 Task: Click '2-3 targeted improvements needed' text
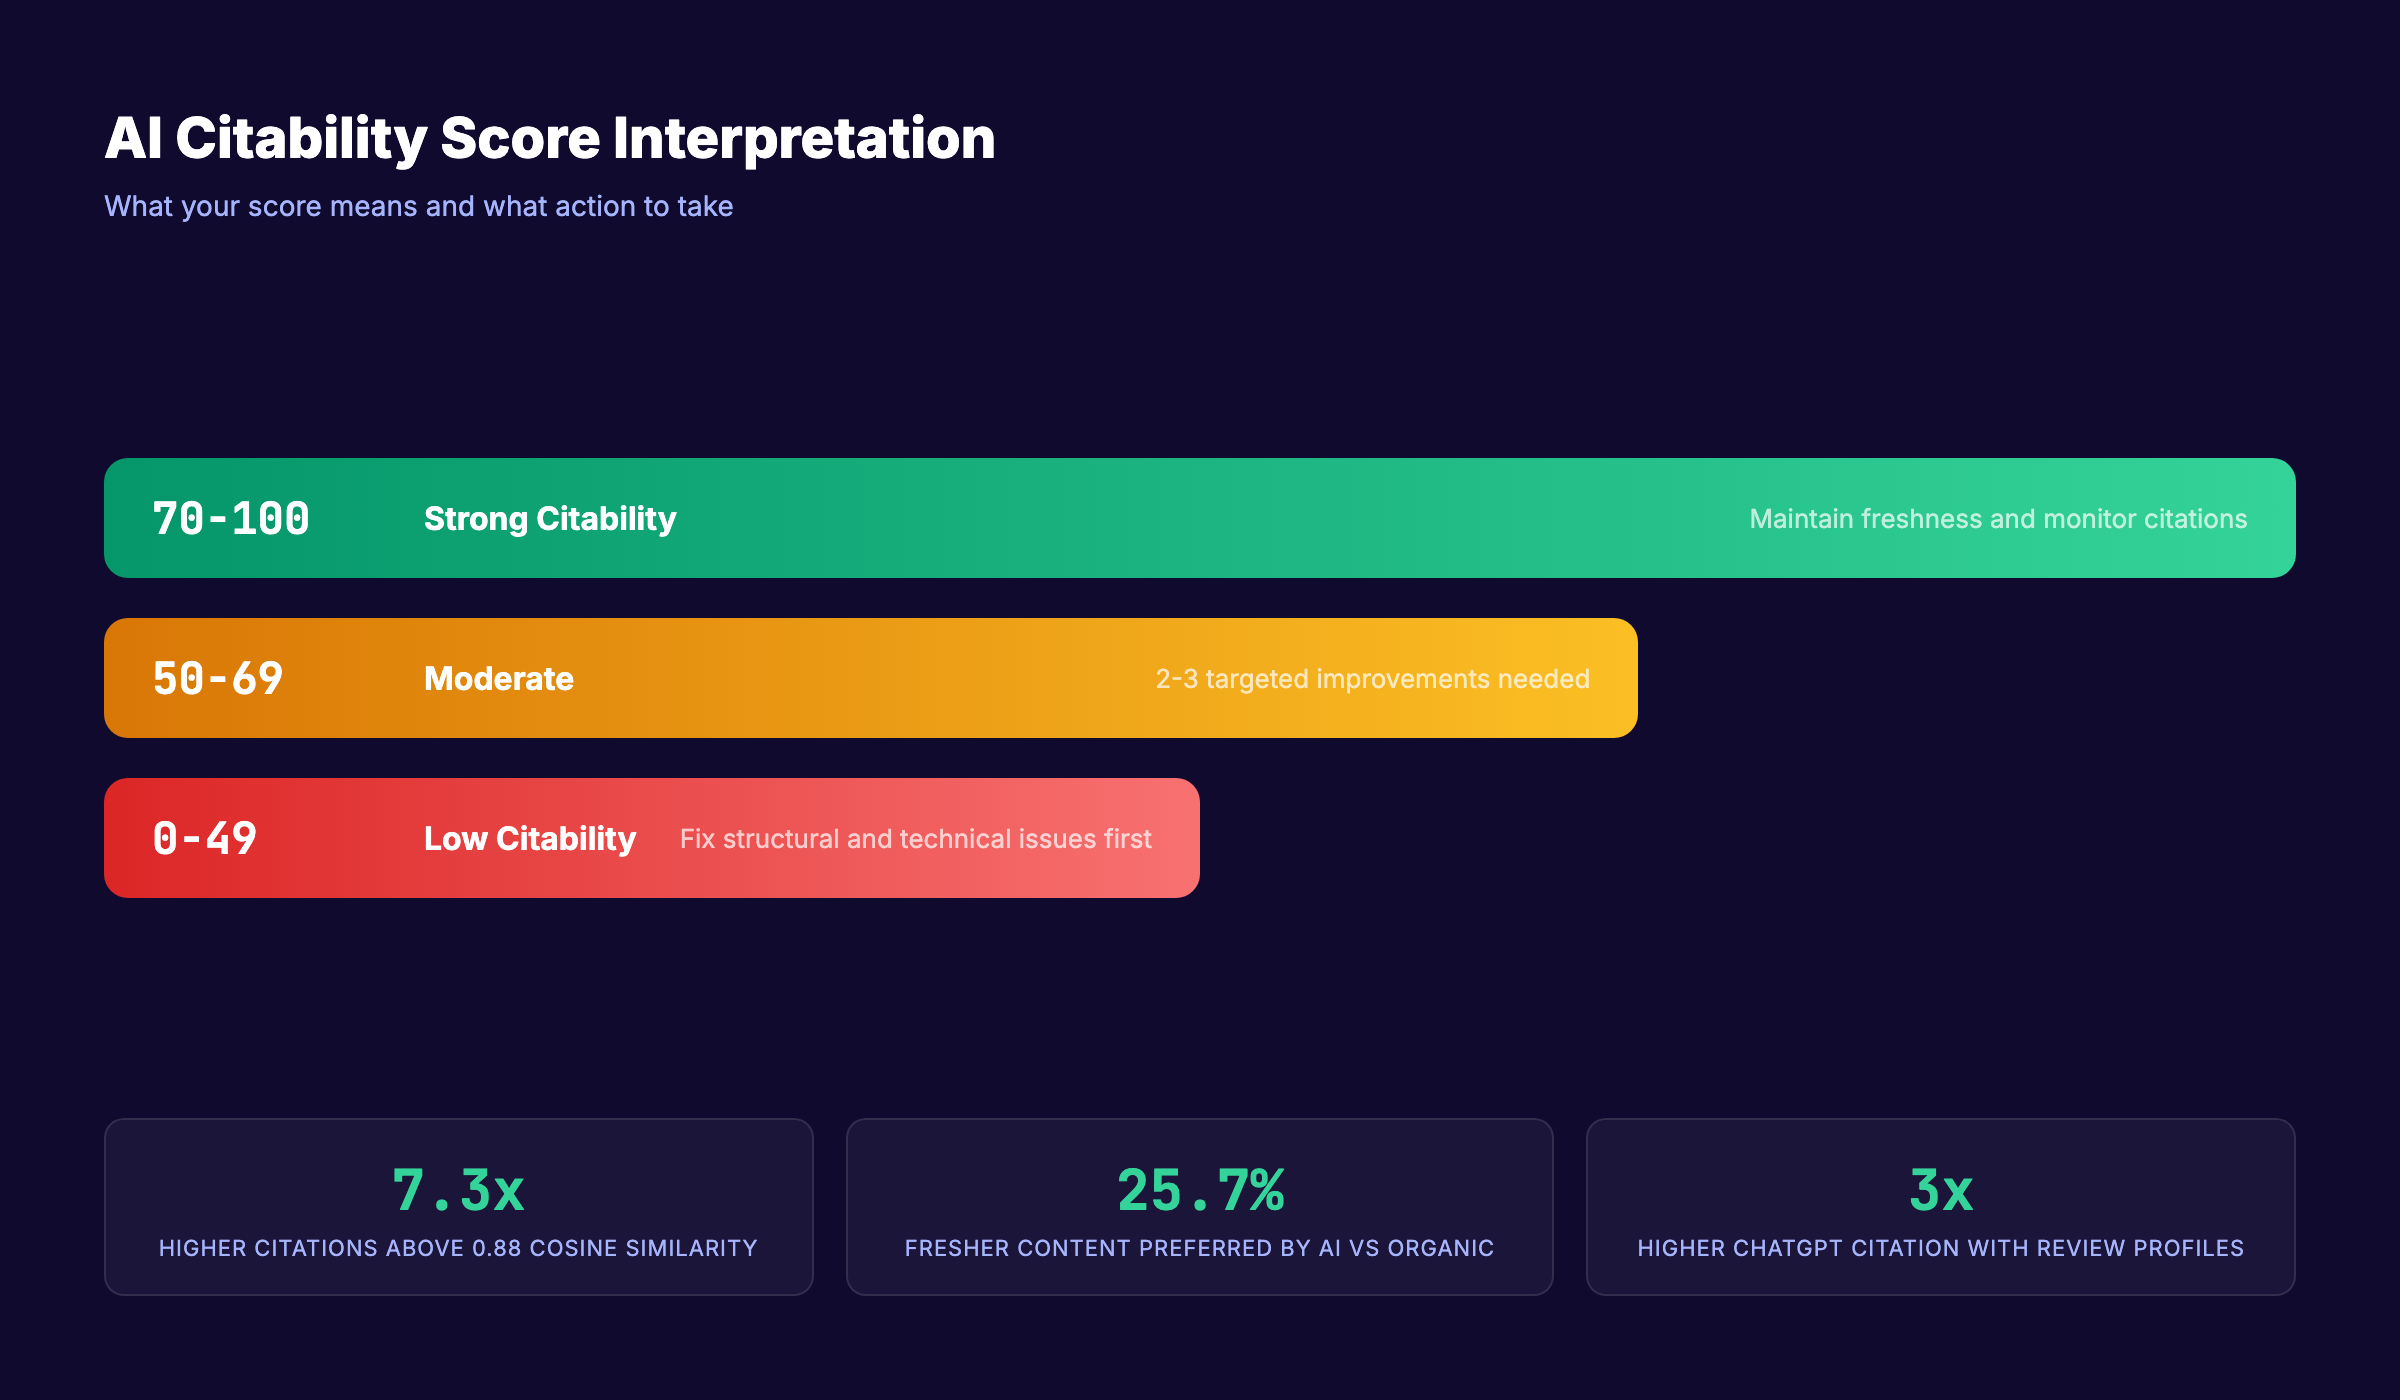[1373, 678]
